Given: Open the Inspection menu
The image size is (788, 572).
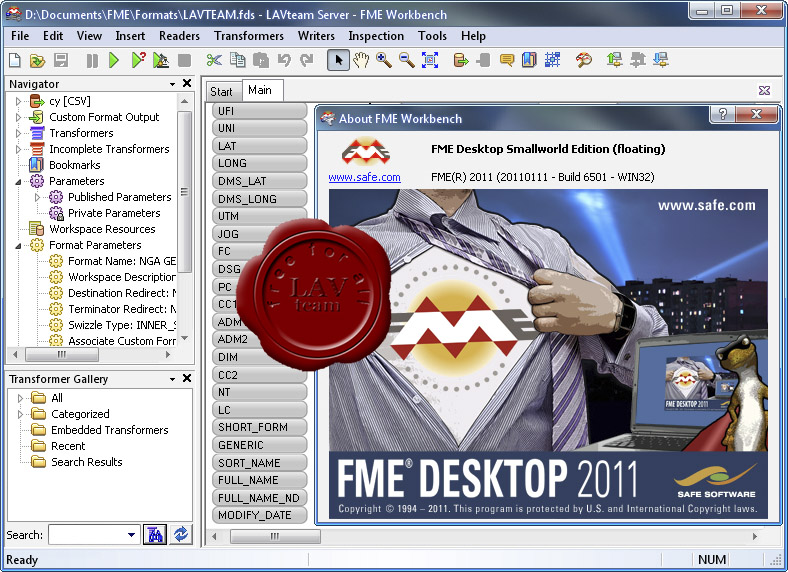Looking at the screenshot, I should coord(376,36).
